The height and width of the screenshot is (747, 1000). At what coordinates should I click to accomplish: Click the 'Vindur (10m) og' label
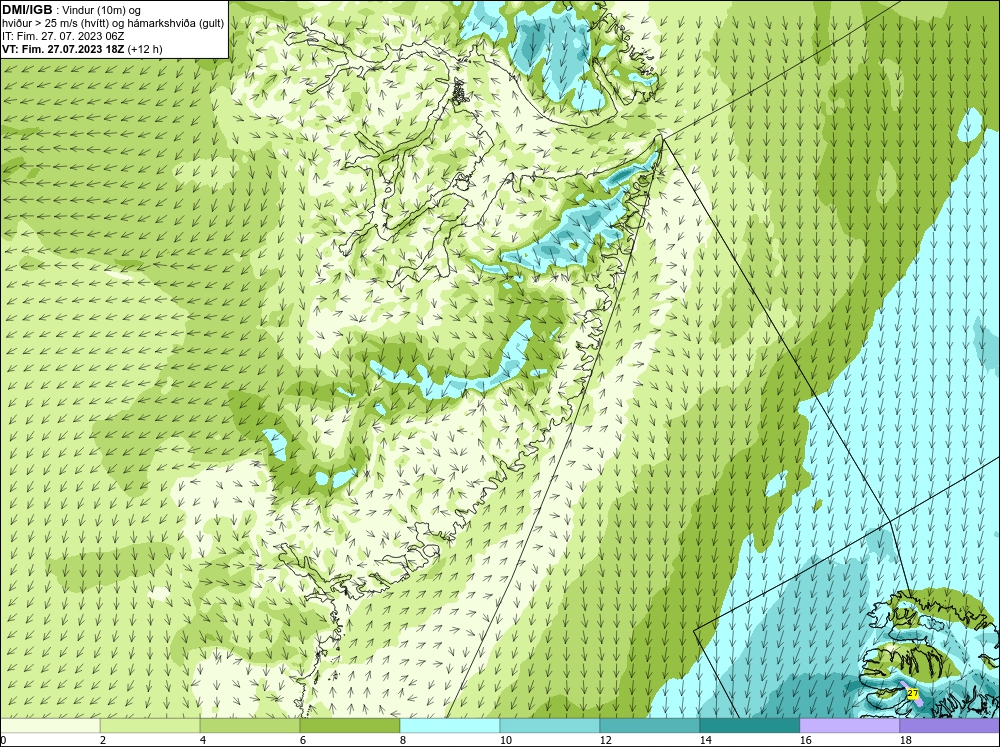(103, 10)
